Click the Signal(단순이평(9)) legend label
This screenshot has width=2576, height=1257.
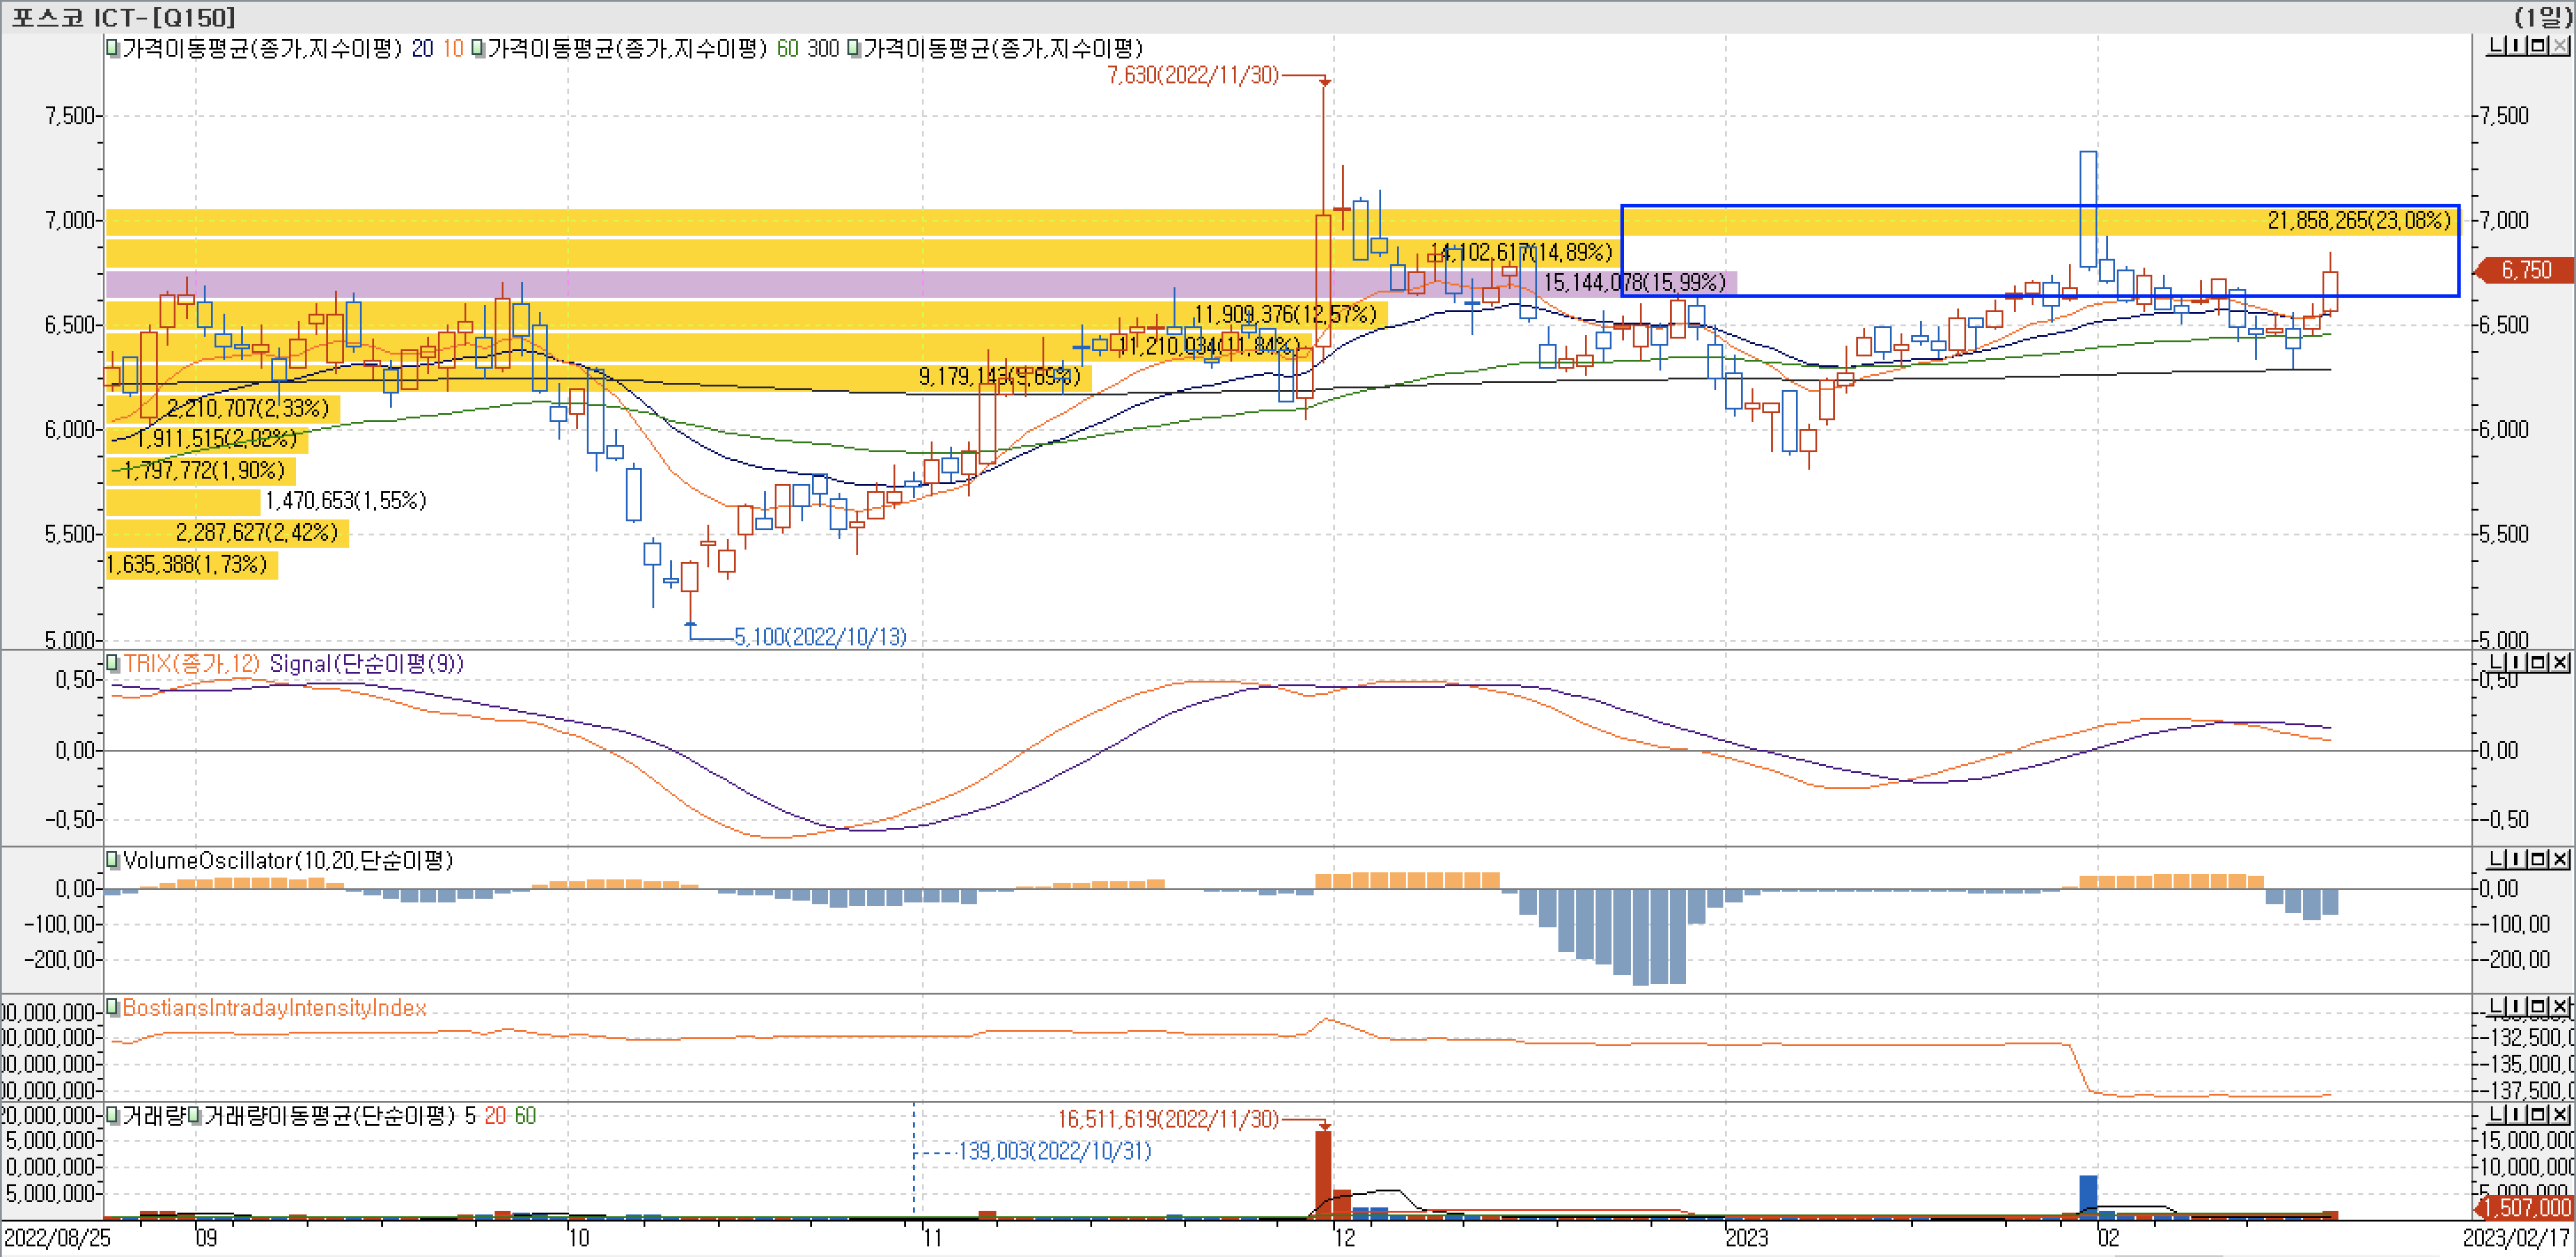[366, 663]
